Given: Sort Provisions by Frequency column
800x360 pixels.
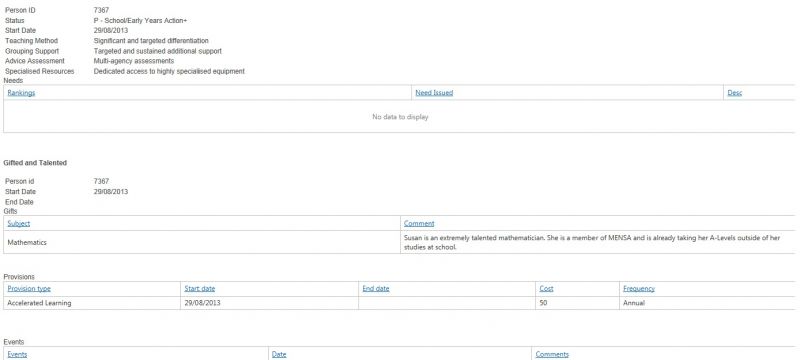Looking at the screenshot, I should click(x=639, y=289).
